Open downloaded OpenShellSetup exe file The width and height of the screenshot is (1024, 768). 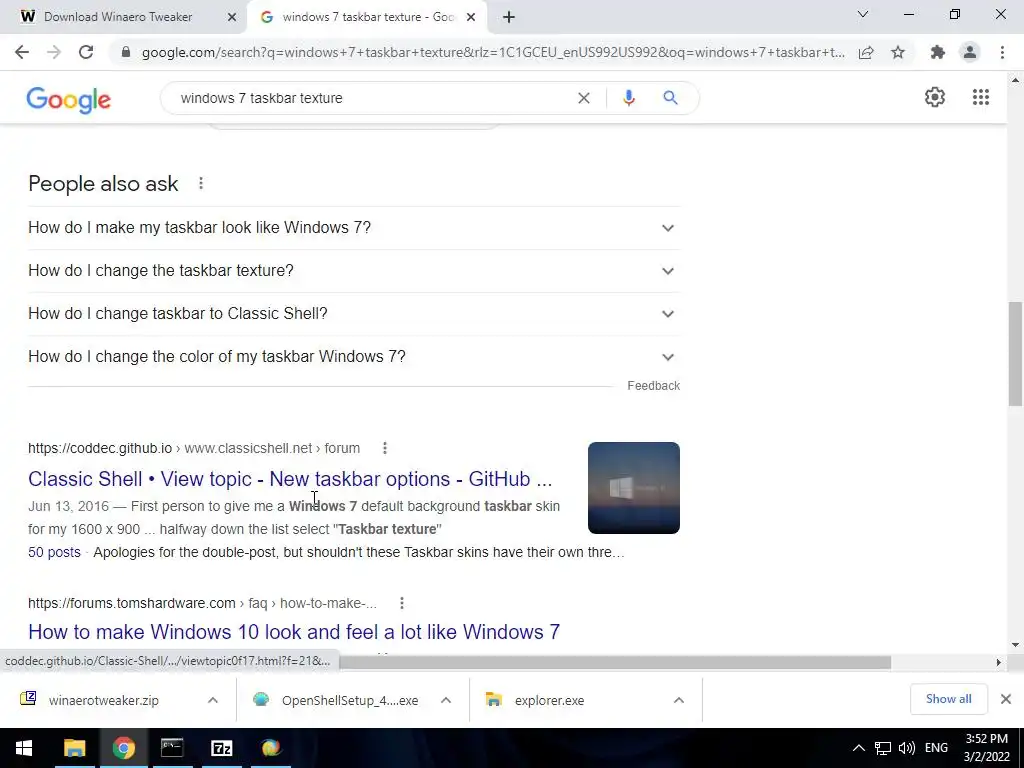pyautogui.click(x=349, y=700)
